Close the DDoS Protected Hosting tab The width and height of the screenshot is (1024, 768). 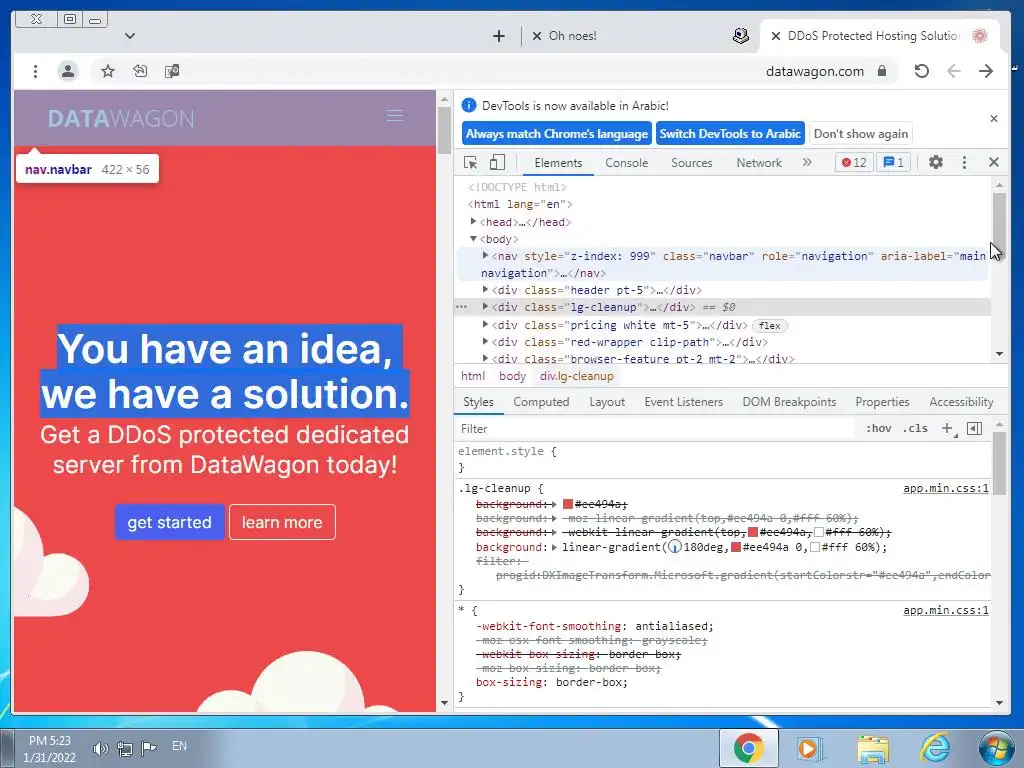(776, 36)
